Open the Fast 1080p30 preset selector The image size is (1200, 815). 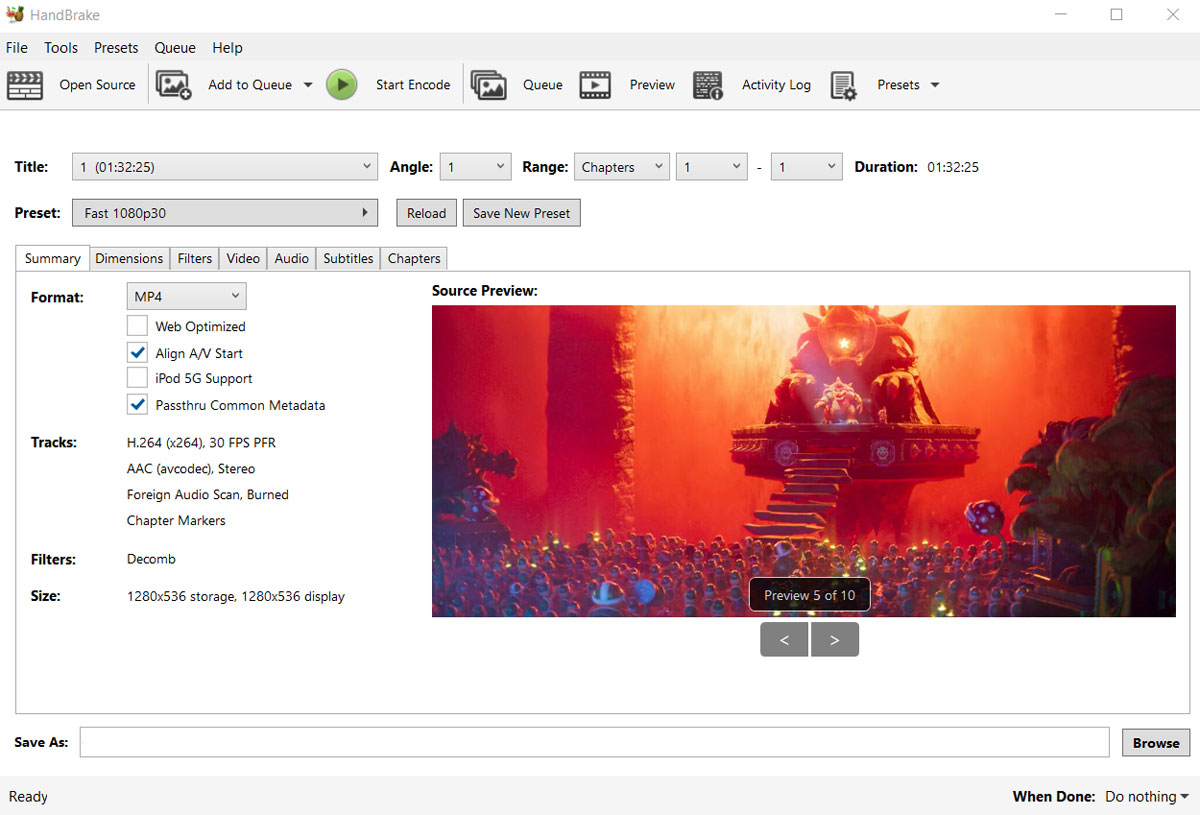pos(225,213)
